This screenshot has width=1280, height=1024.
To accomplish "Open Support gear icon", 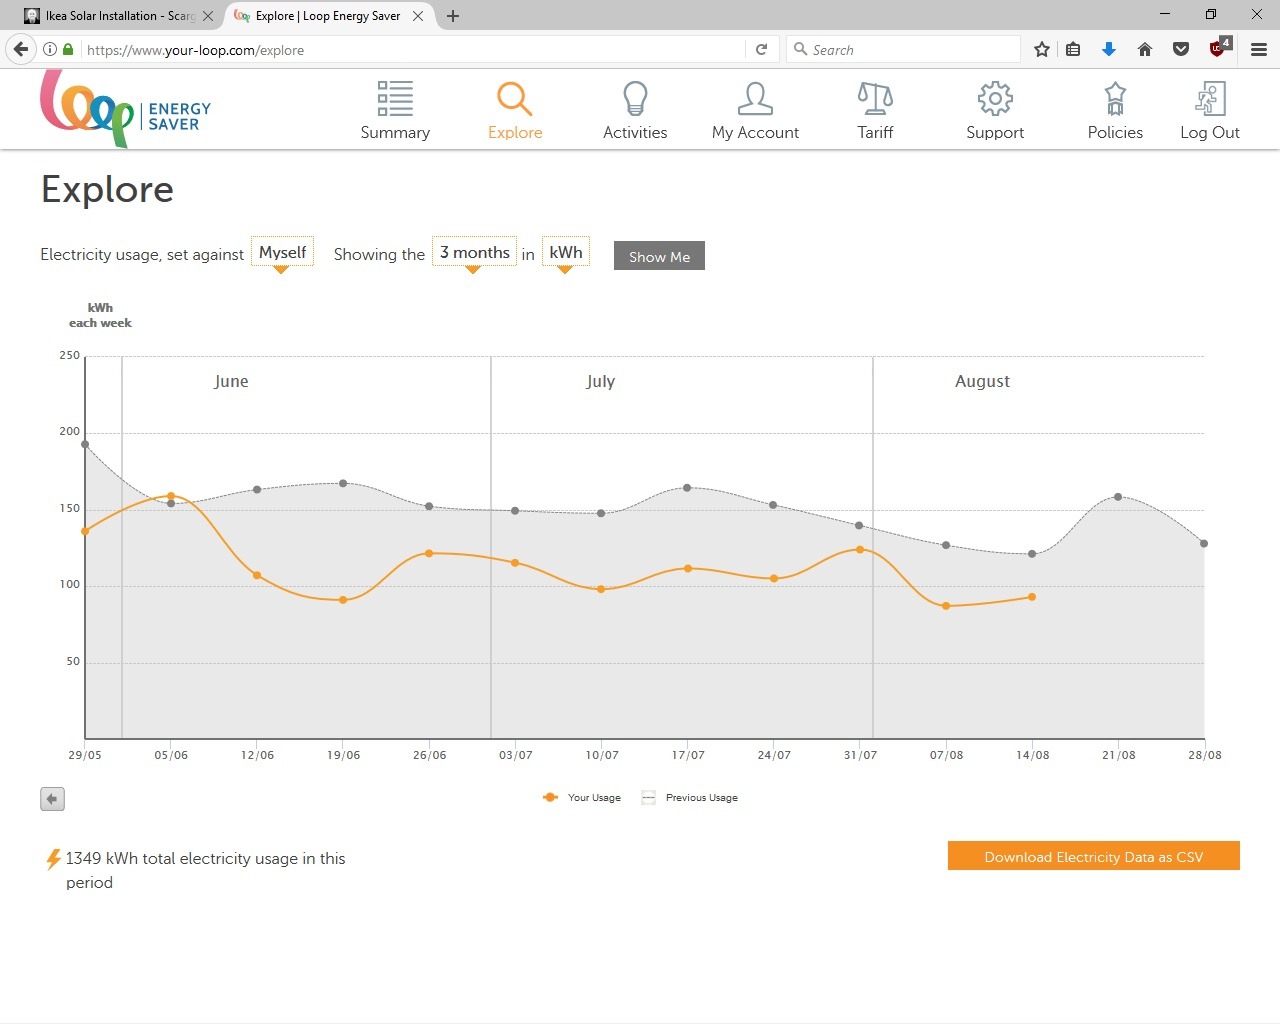I will pos(995,99).
